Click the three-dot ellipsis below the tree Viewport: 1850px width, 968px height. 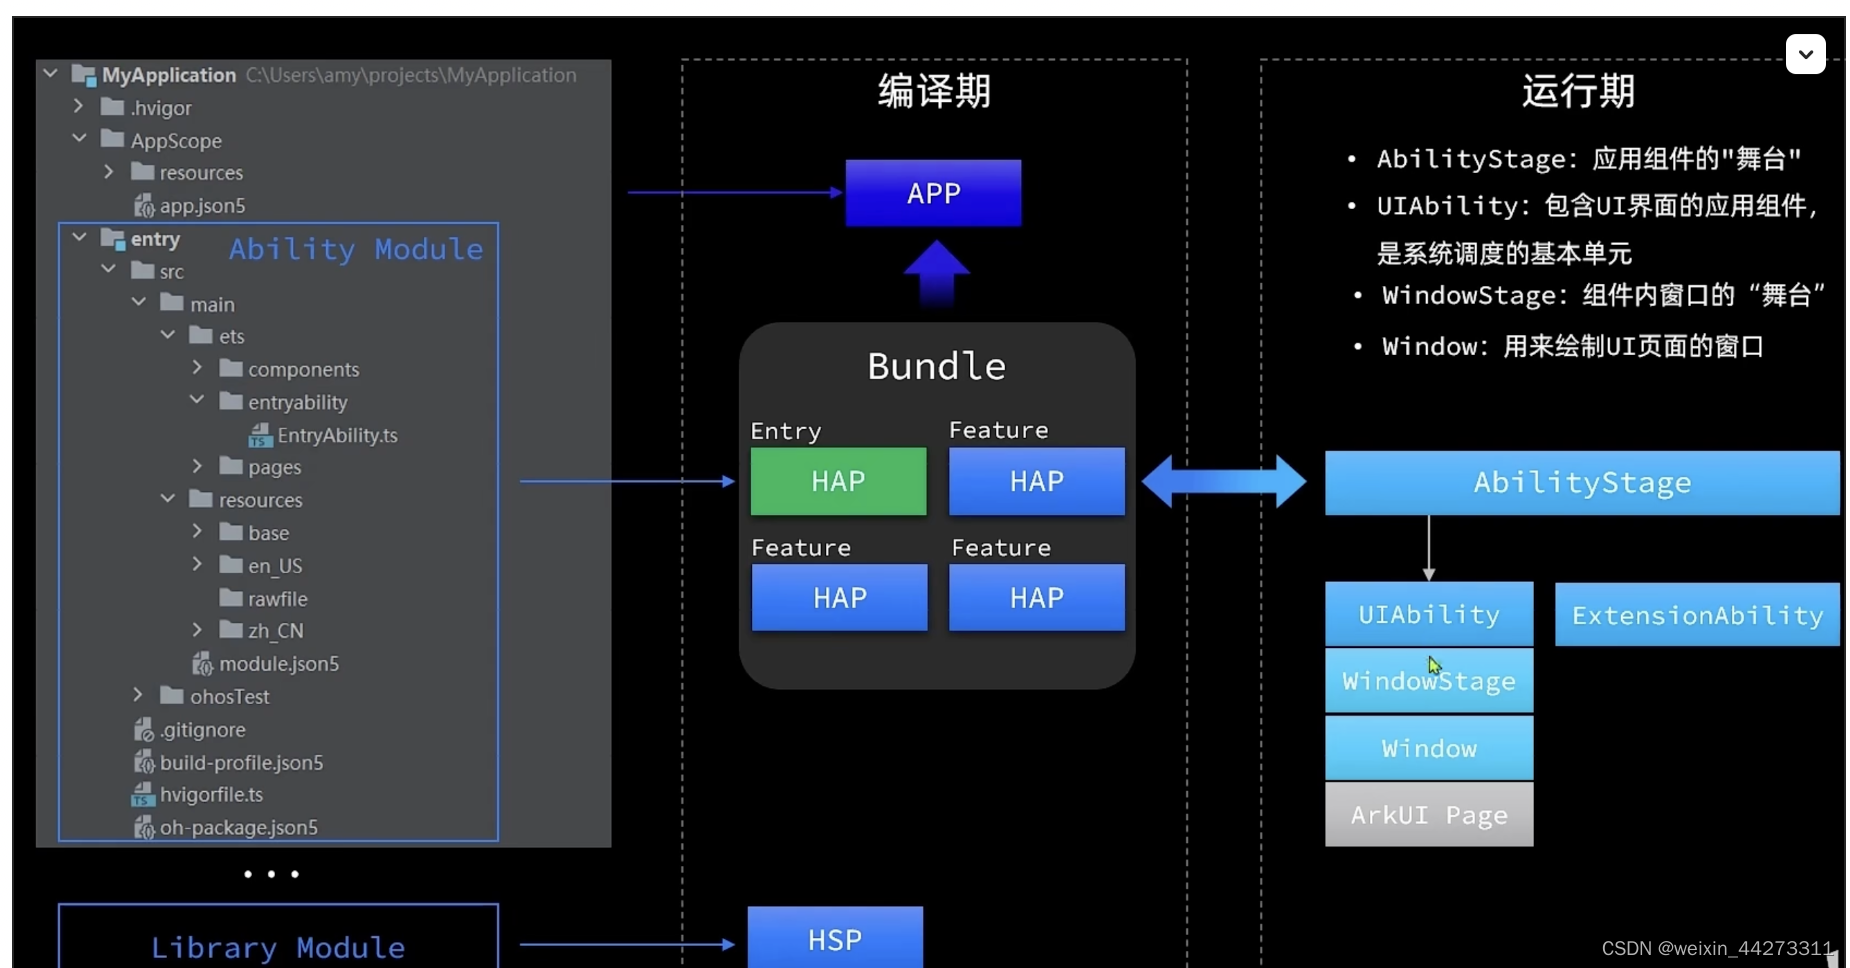coord(271,874)
